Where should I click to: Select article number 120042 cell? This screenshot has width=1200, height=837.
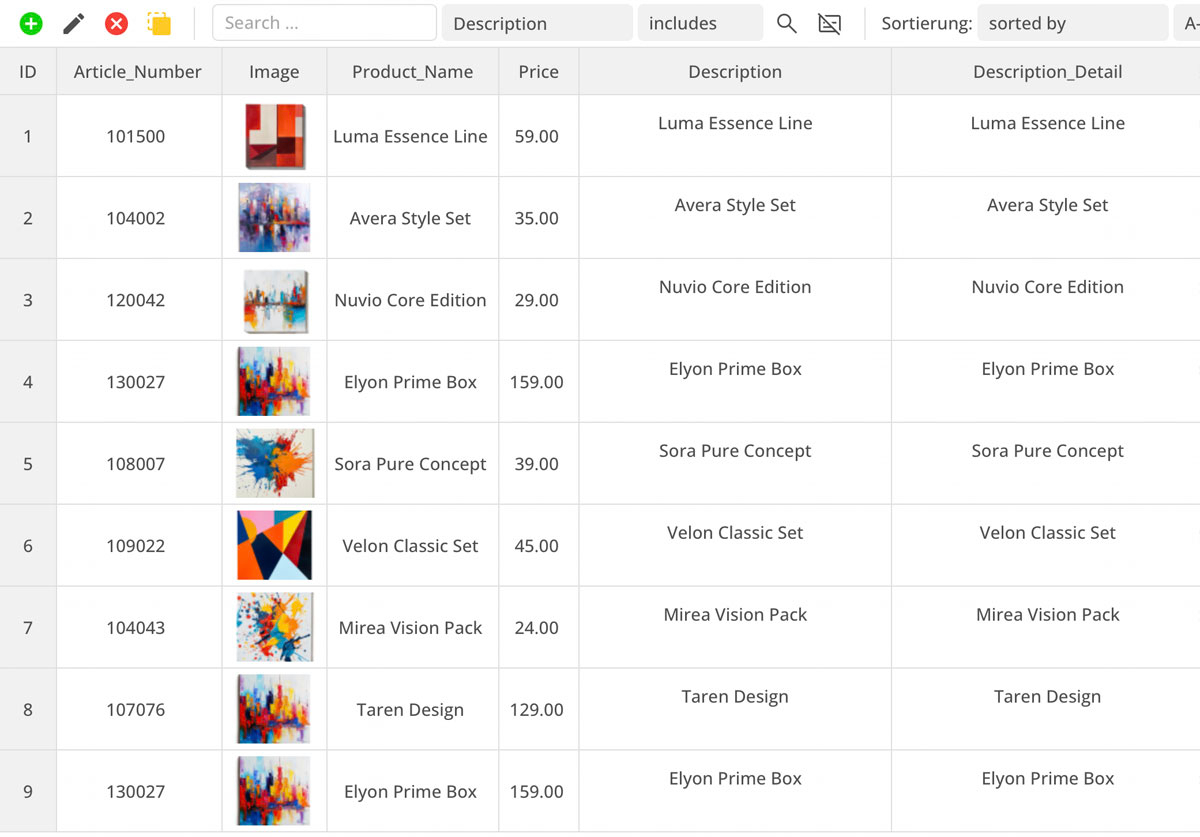136,300
